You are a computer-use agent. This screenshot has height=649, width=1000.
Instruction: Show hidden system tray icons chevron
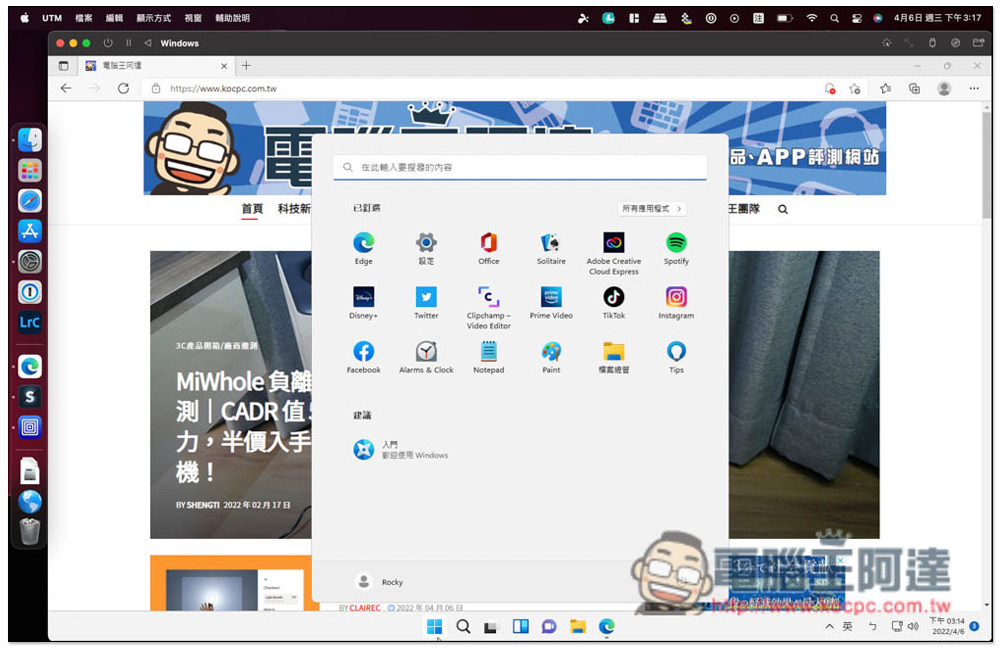[x=829, y=627]
